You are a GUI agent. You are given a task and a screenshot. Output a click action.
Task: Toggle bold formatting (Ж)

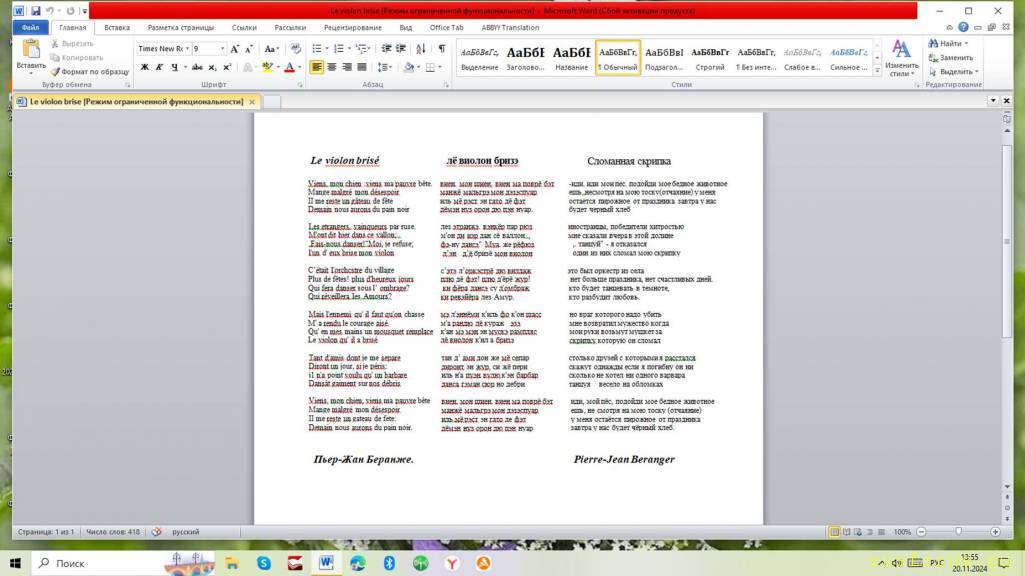pyautogui.click(x=145, y=67)
